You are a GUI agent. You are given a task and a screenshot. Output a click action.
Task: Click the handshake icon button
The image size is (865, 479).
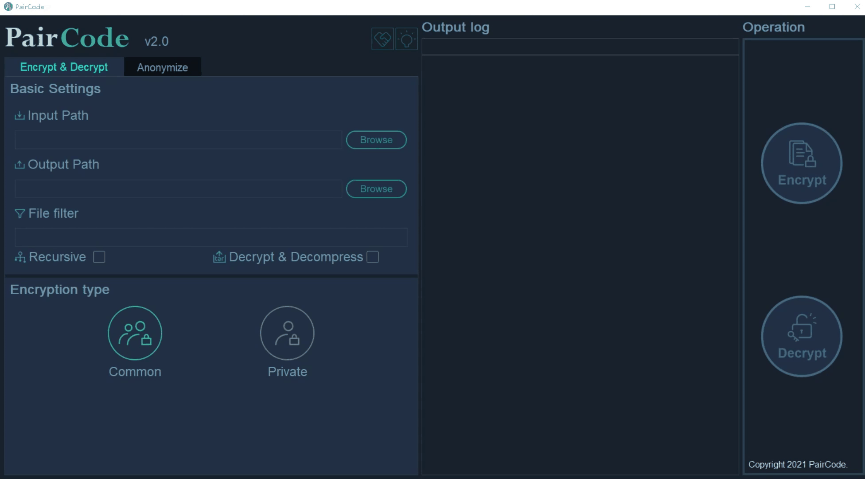[382, 39]
